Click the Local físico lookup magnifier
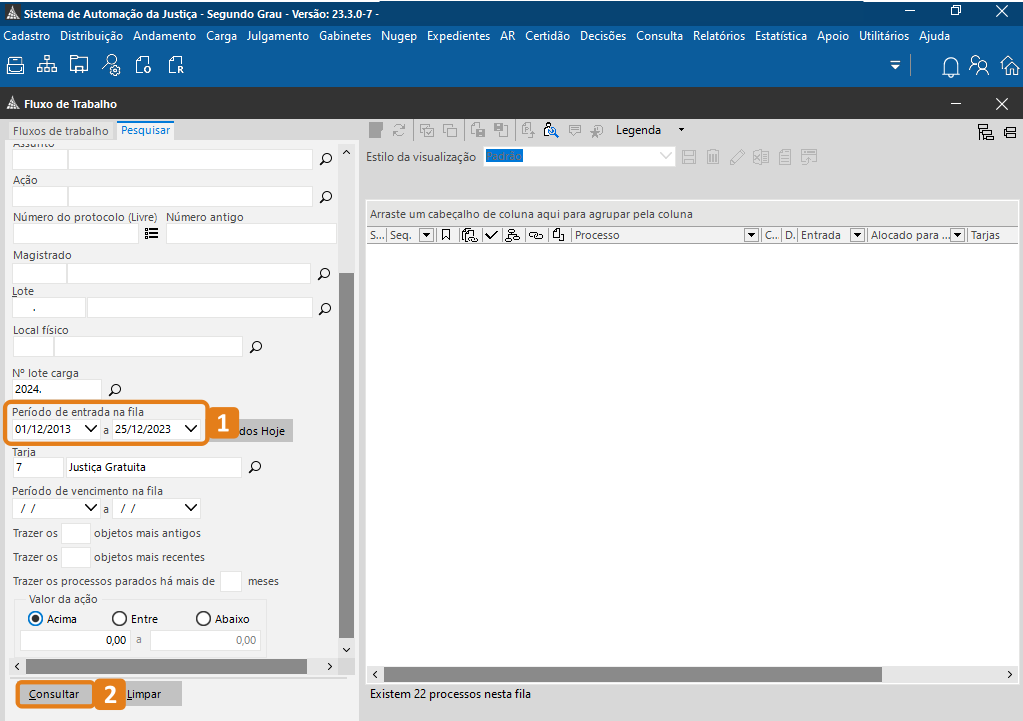The width and height of the screenshot is (1023, 721). [256, 346]
